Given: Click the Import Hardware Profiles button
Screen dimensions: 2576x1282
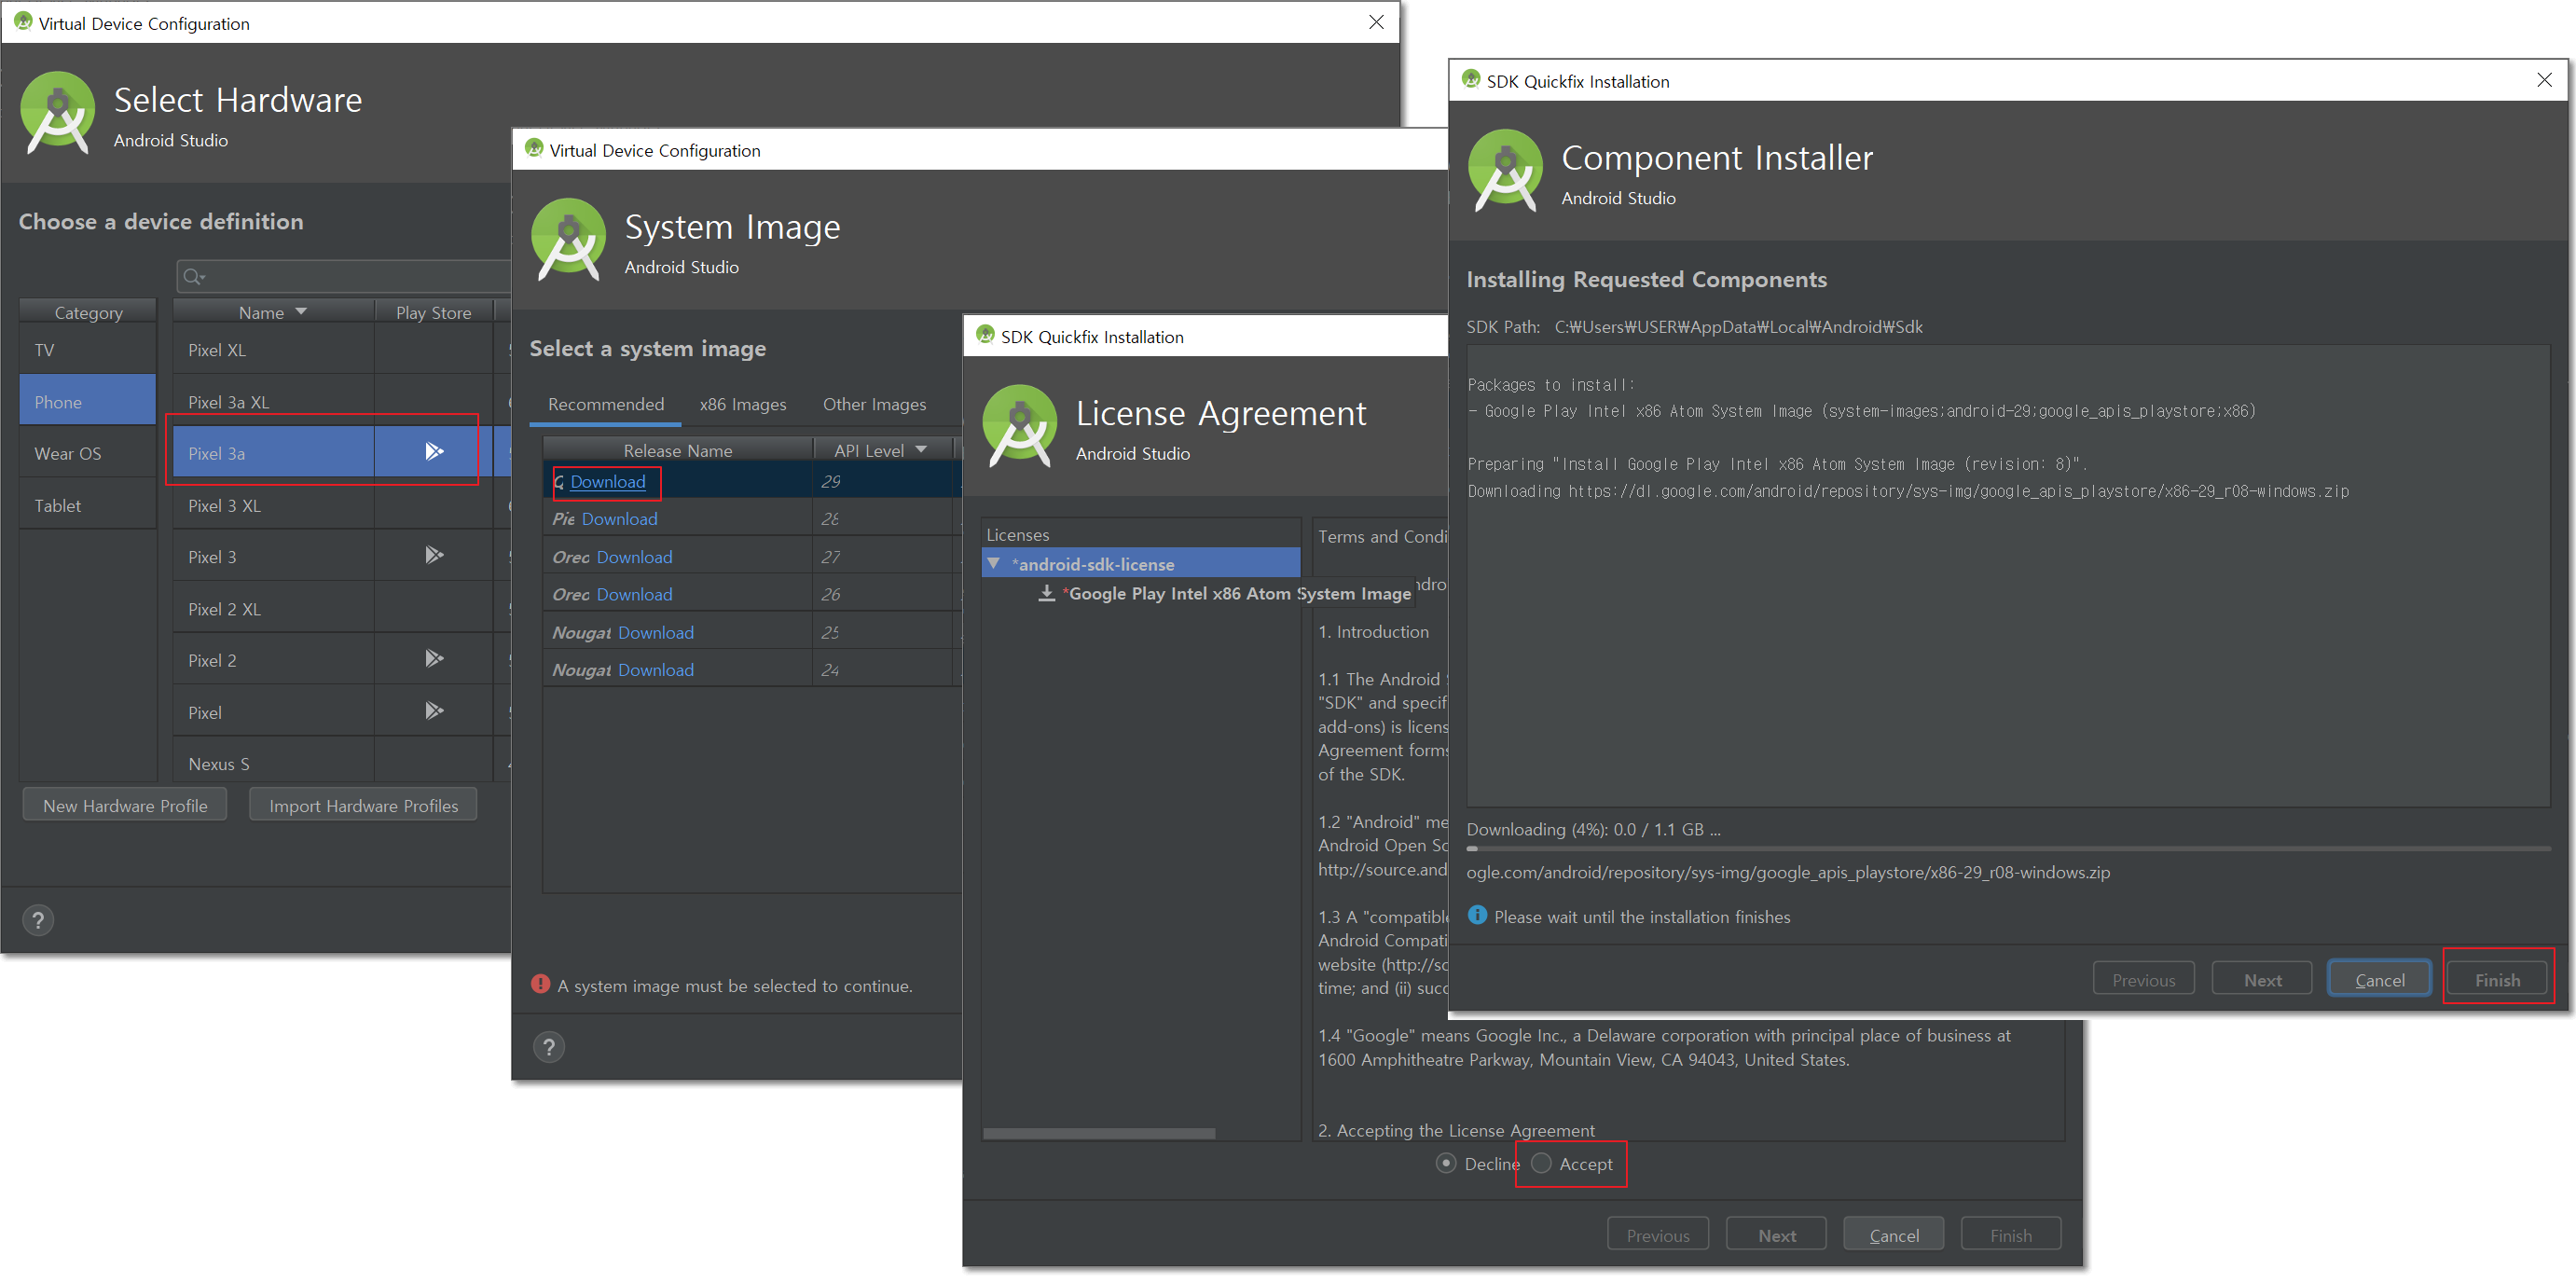Looking at the screenshot, I should pyautogui.click(x=363, y=805).
